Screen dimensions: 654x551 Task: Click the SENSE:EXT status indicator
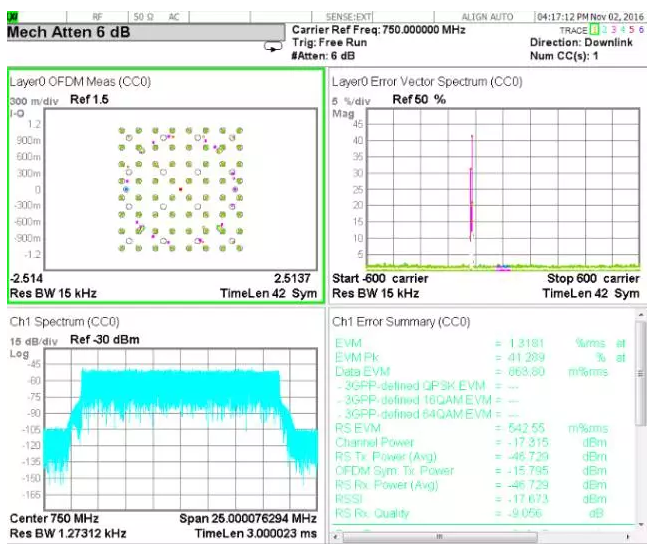pos(350,17)
